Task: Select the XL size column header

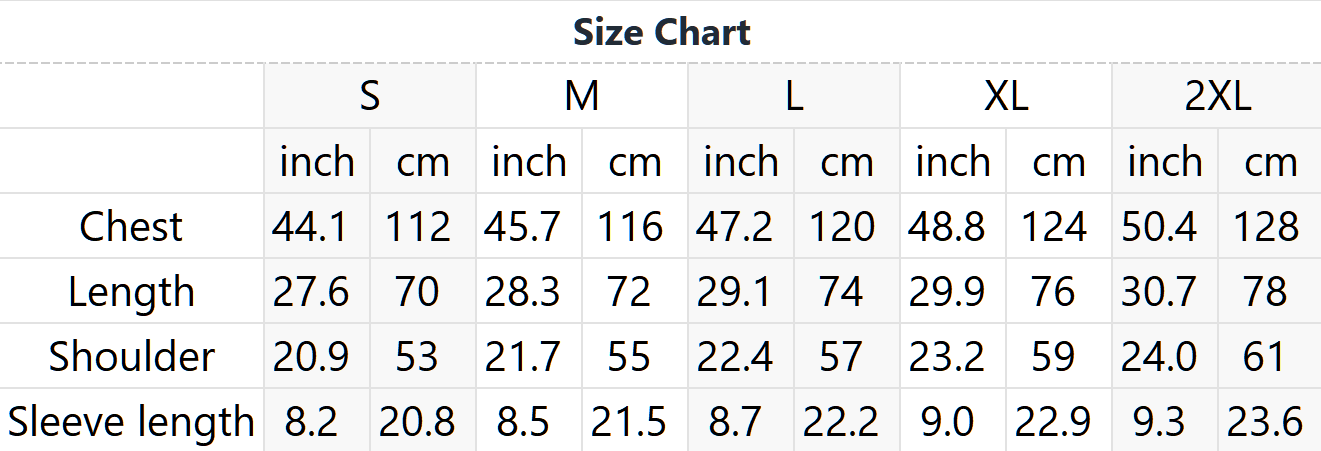Action: 1006,96
